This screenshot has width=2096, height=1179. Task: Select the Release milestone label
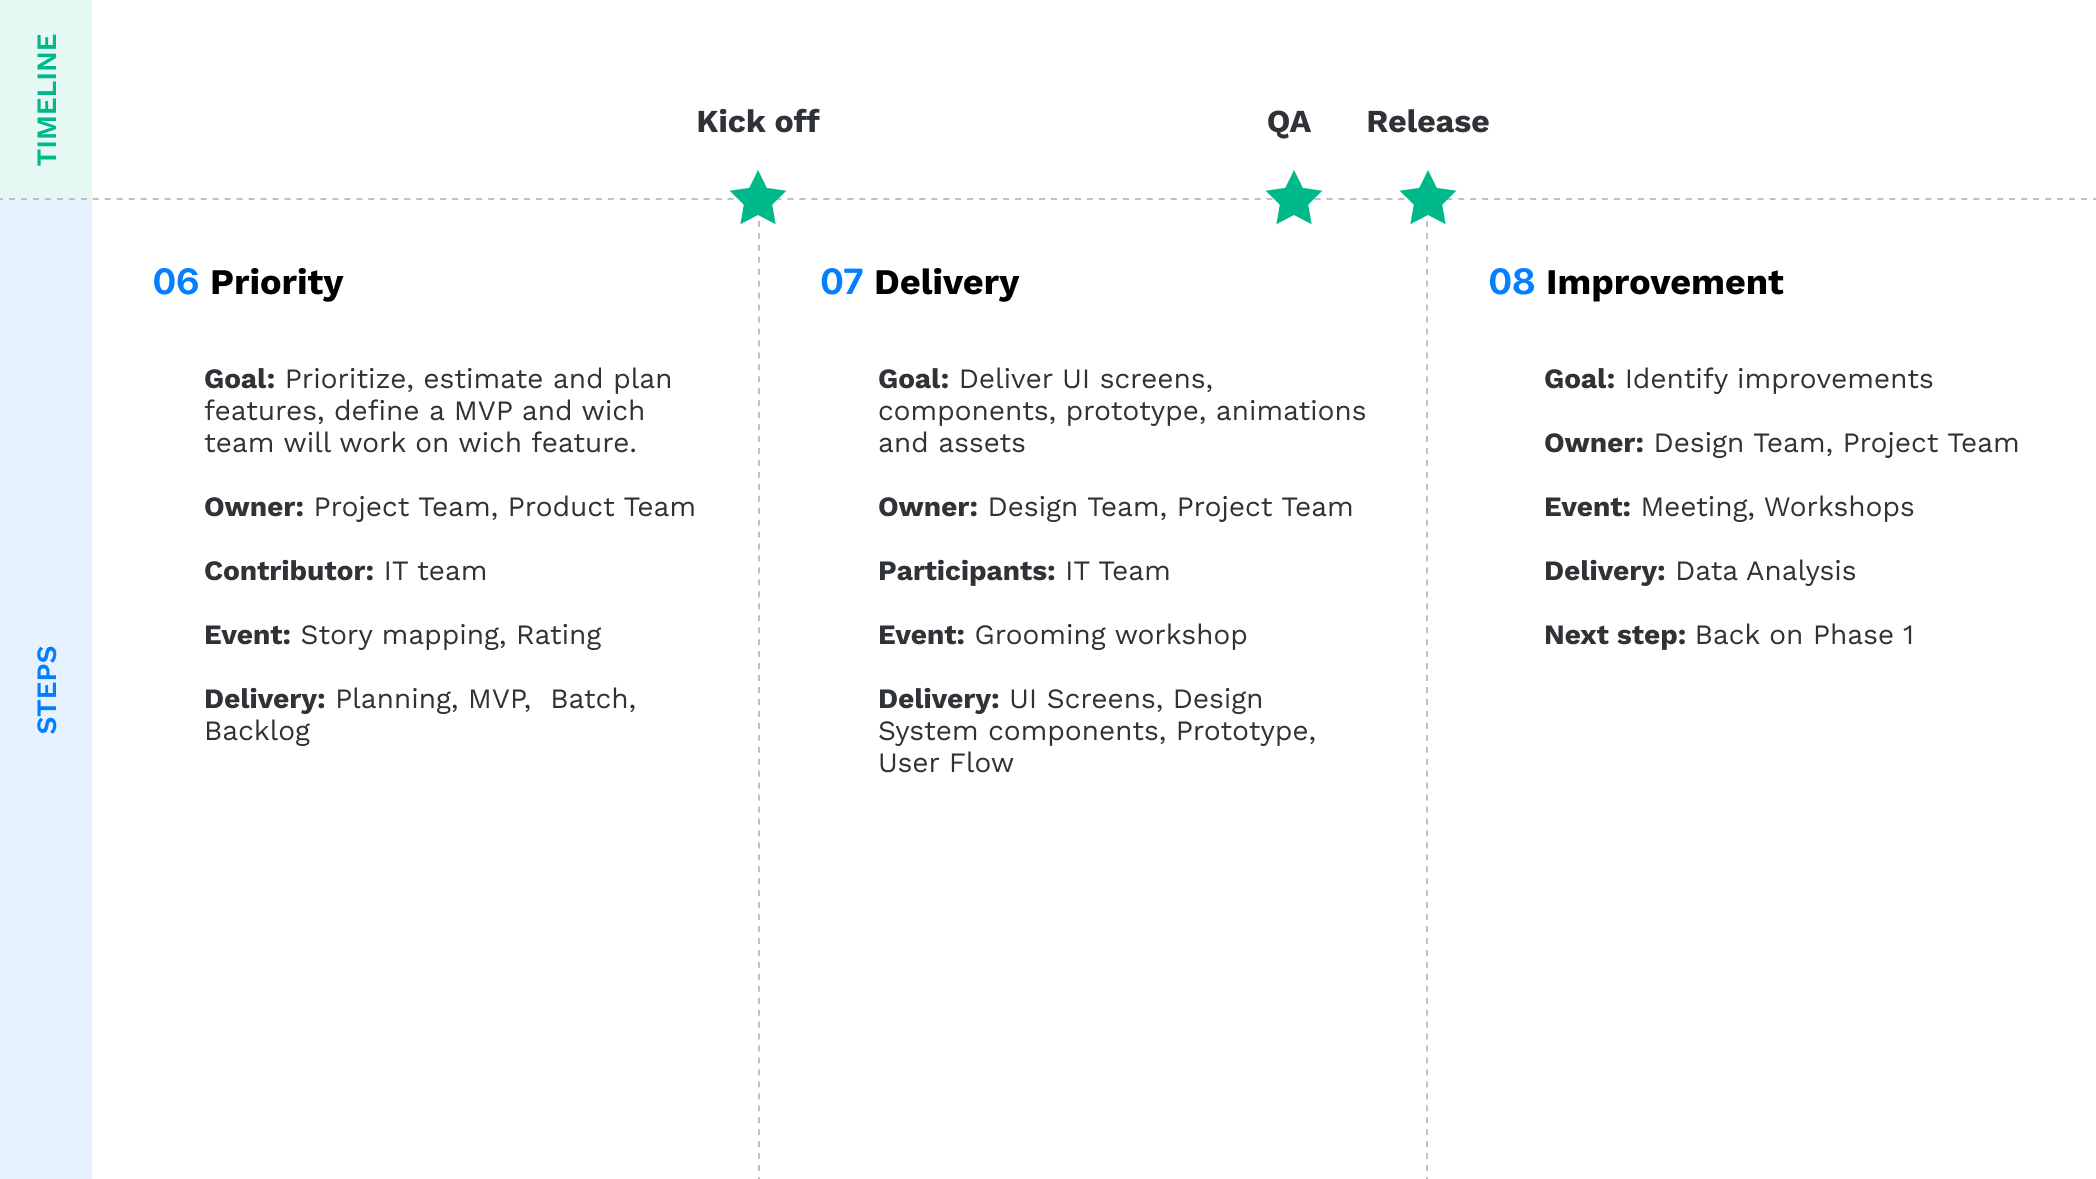pyautogui.click(x=1427, y=122)
